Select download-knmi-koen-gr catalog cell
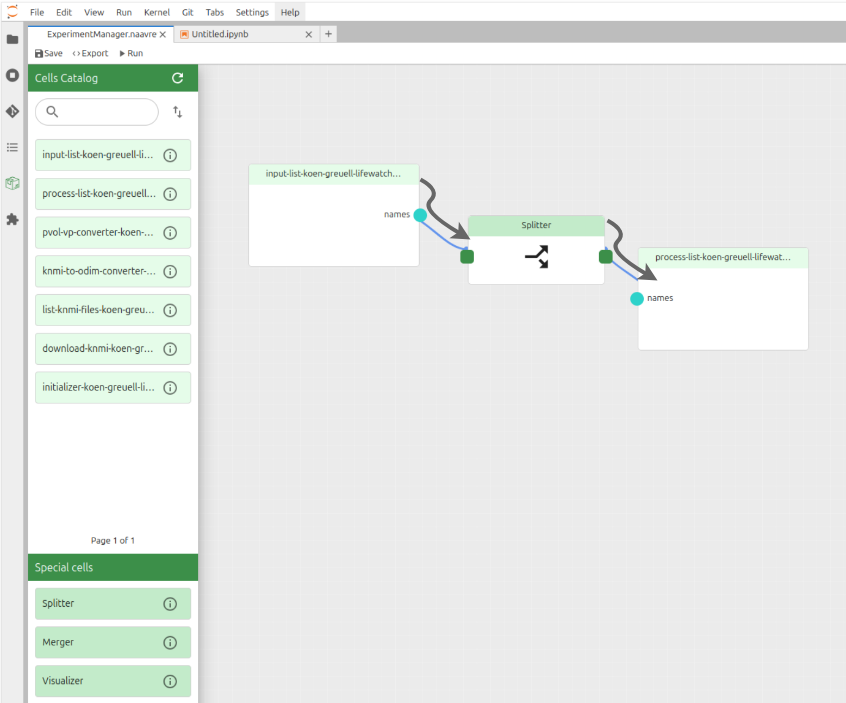 click(x=113, y=349)
